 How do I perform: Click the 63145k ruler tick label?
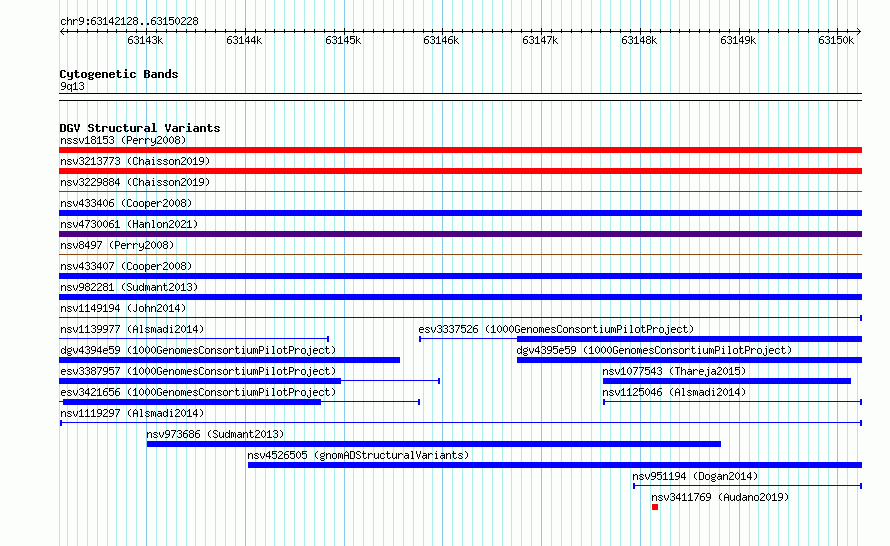click(x=343, y=40)
